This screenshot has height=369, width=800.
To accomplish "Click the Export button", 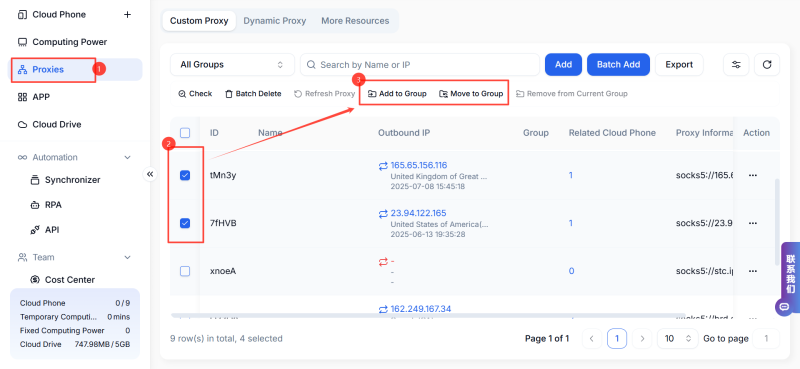I will [x=679, y=65].
